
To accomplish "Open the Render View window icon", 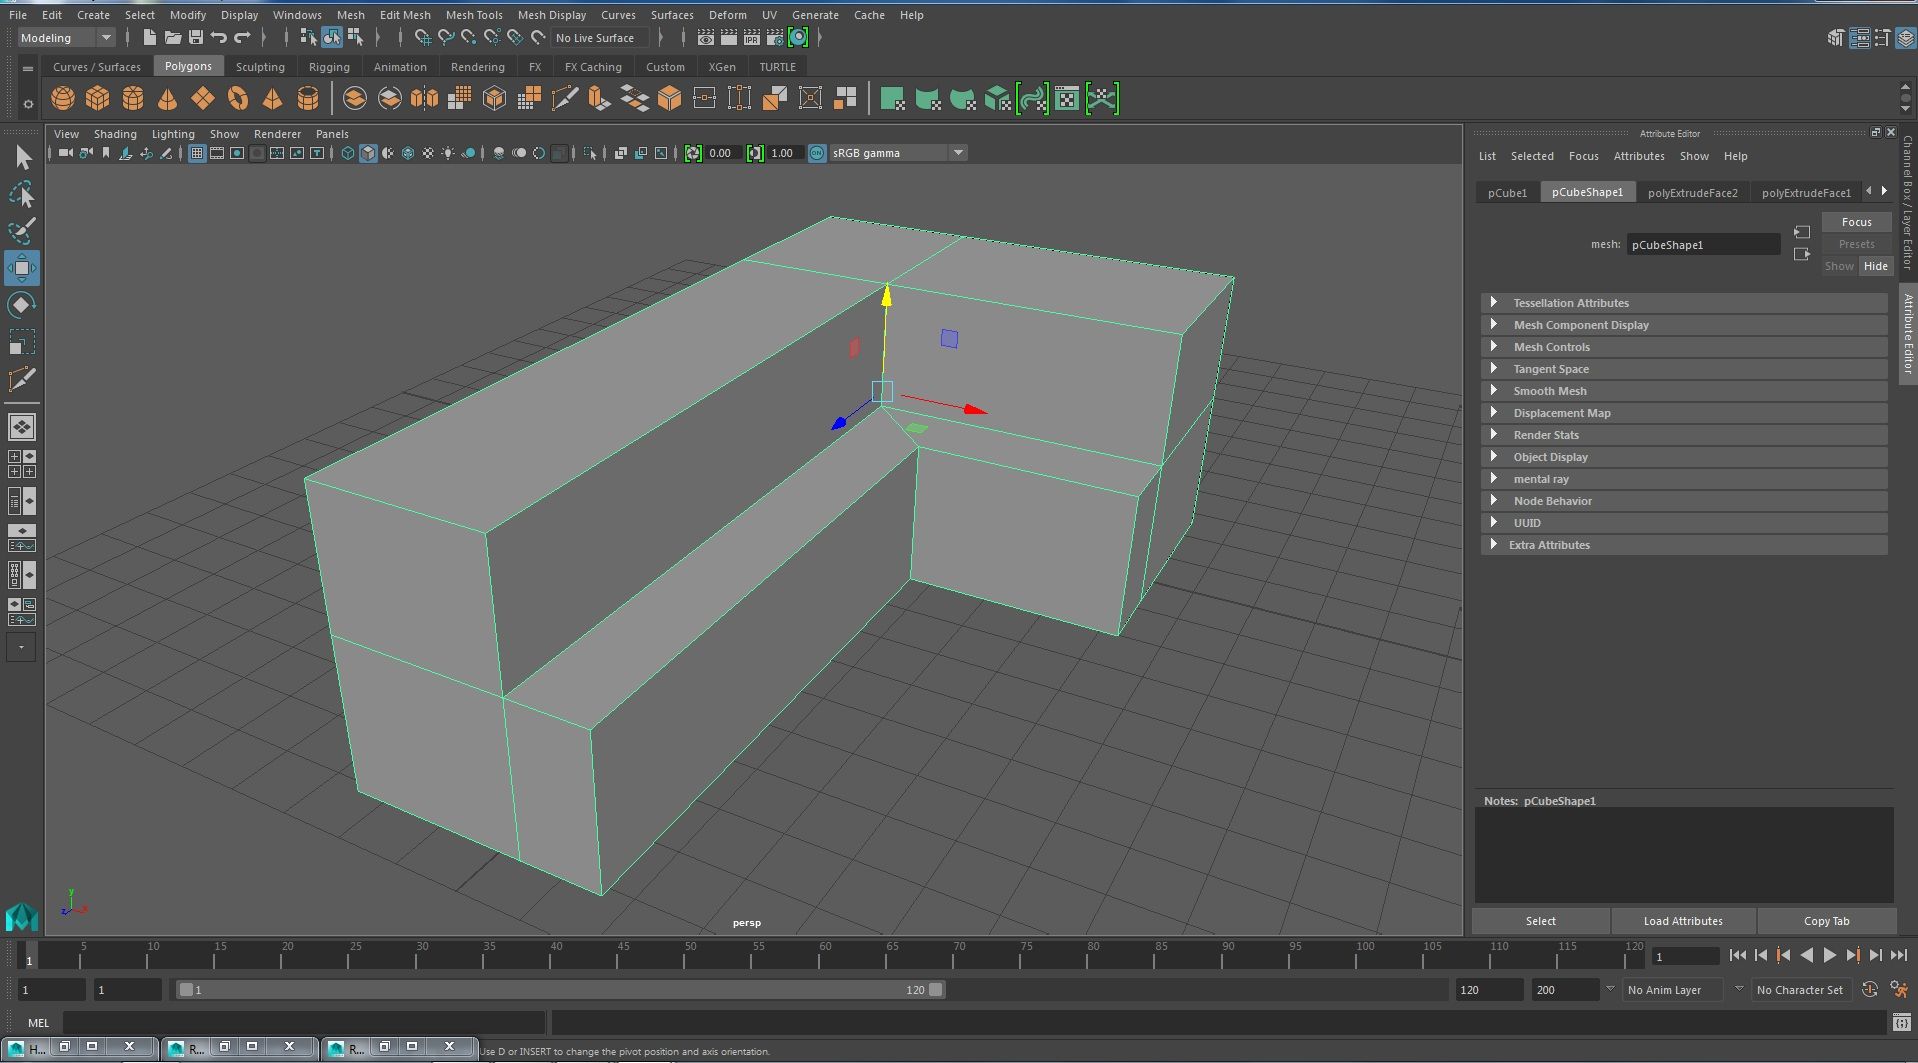I will [706, 38].
